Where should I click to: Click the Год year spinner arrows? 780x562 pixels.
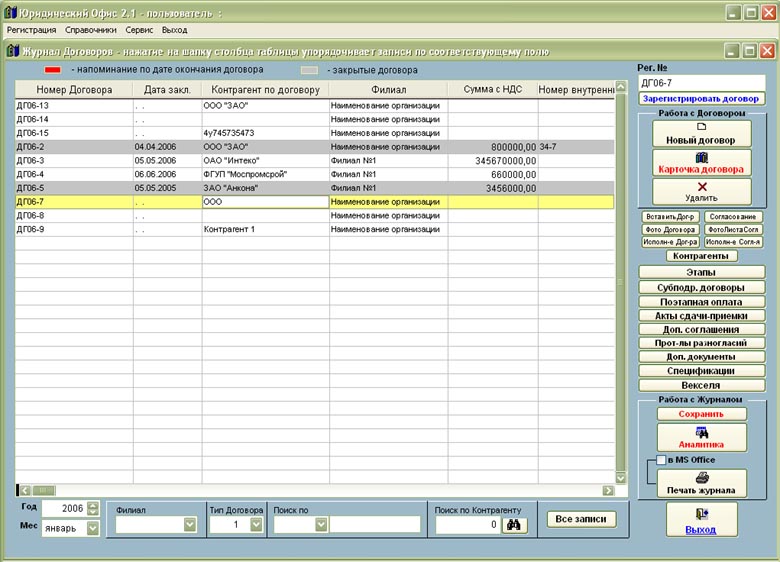tap(93, 508)
